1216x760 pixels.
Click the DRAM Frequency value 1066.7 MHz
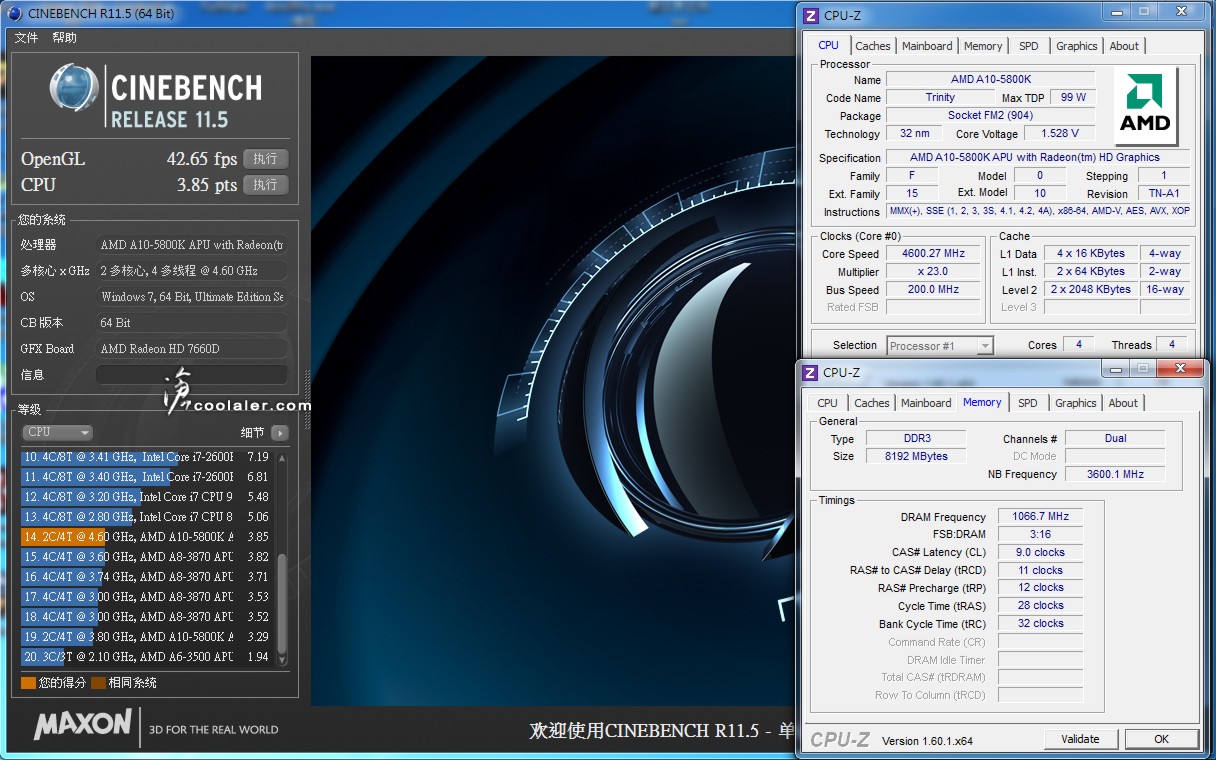coord(1040,517)
